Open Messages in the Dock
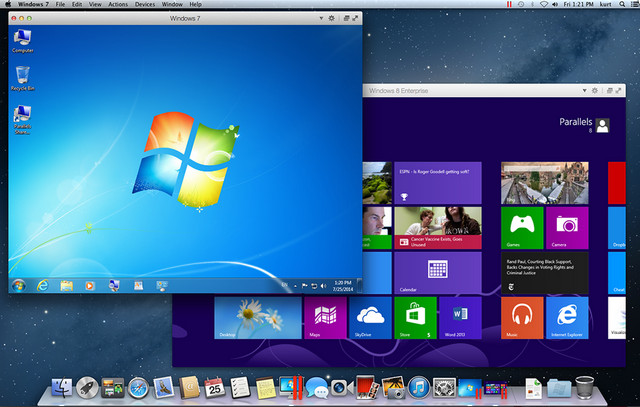This screenshot has width=640, height=407. coord(316,387)
